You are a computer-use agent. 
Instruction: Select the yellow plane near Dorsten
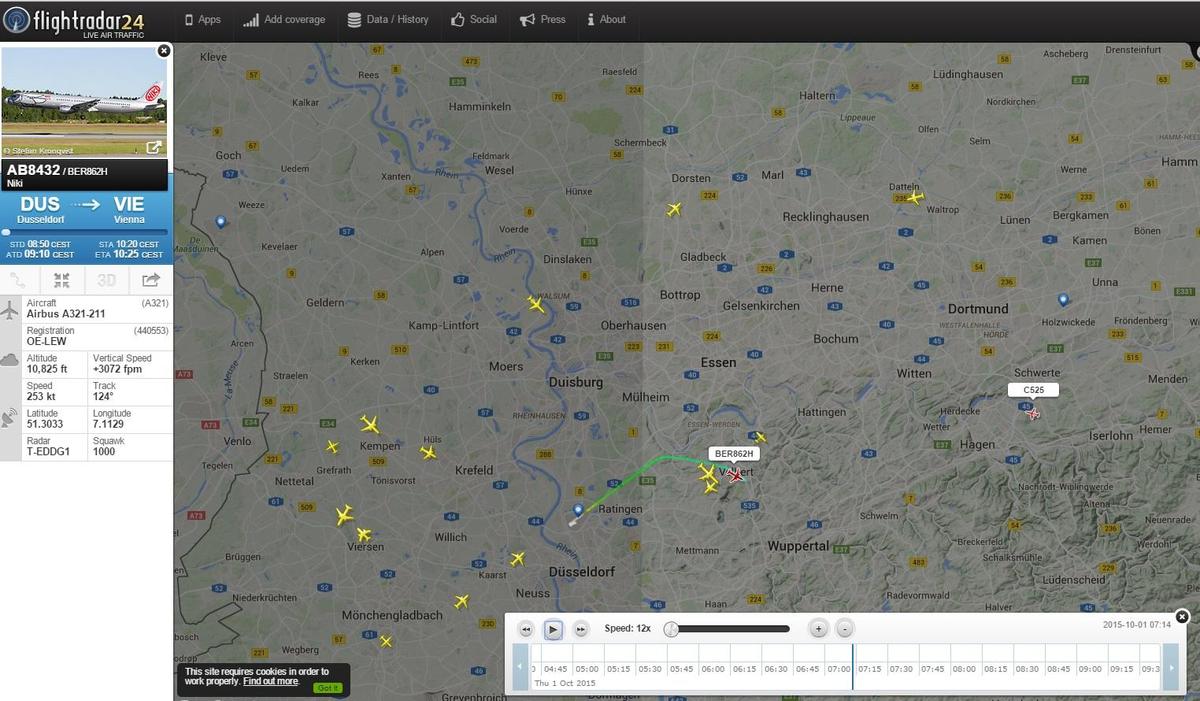(674, 209)
